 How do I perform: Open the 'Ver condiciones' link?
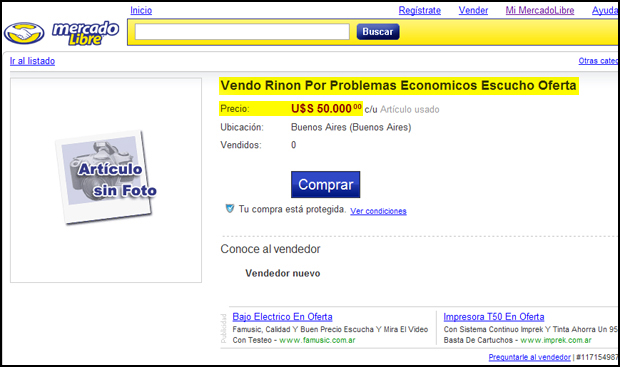378,211
